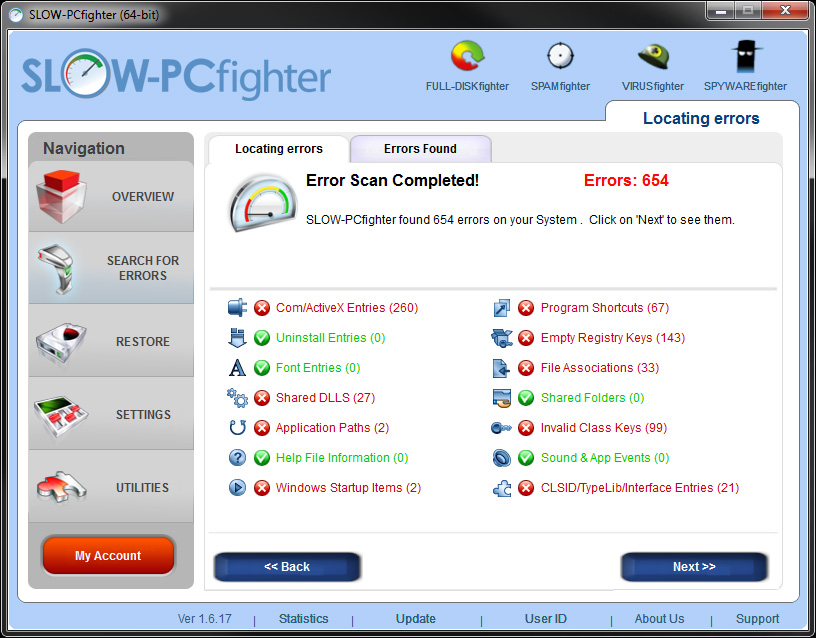Click the Invalid Class Keys key icon
Viewport: 816px width, 638px height.
click(x=502, y=428)
